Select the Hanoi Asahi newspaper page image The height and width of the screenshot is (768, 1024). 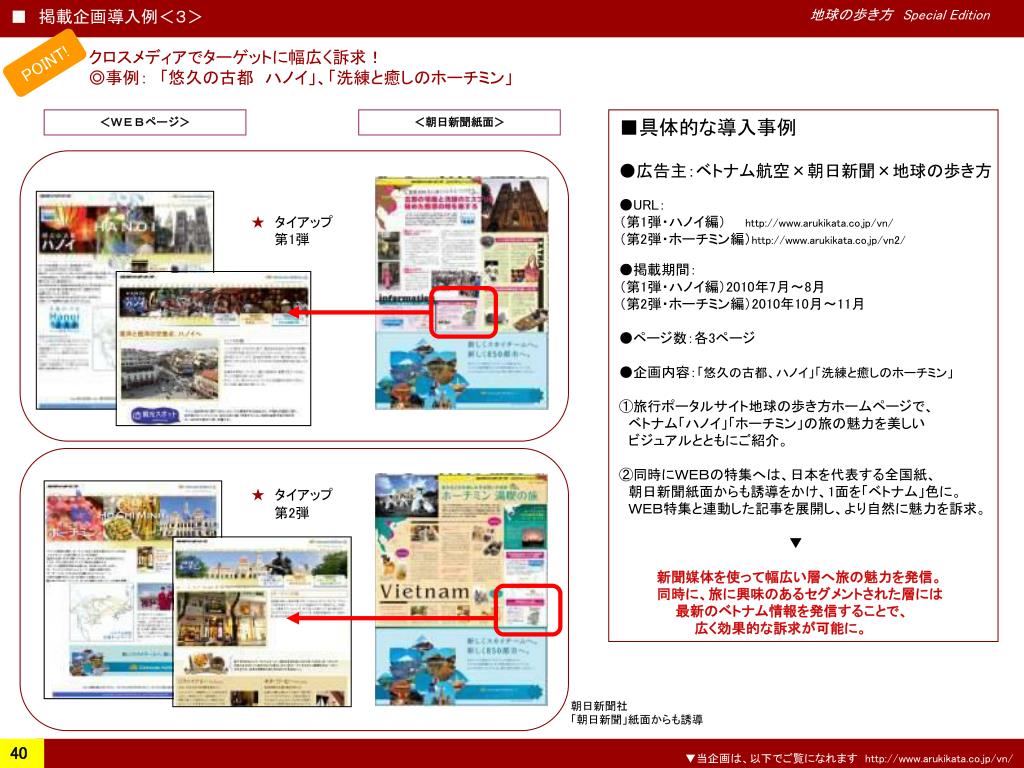(x=462, y=293)
